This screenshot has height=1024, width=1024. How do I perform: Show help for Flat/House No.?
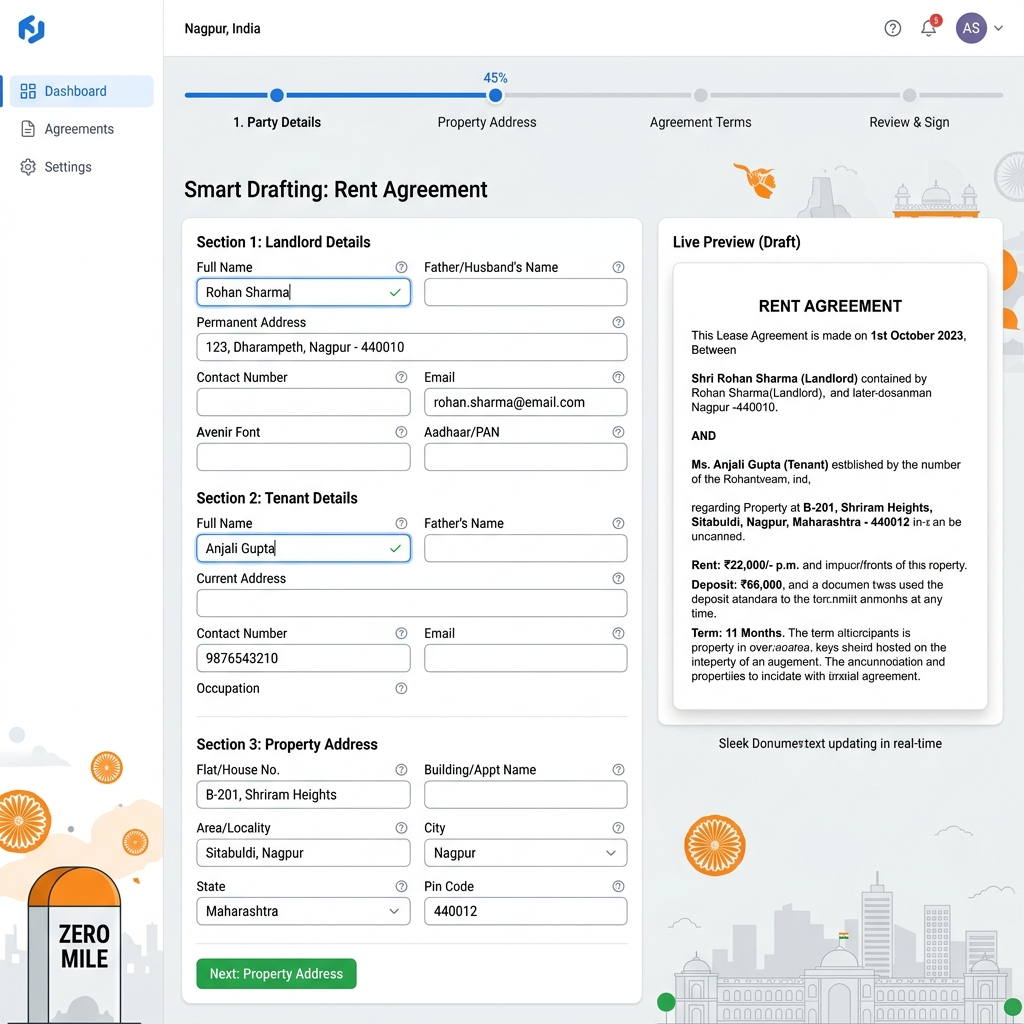(x=401, y=769)
